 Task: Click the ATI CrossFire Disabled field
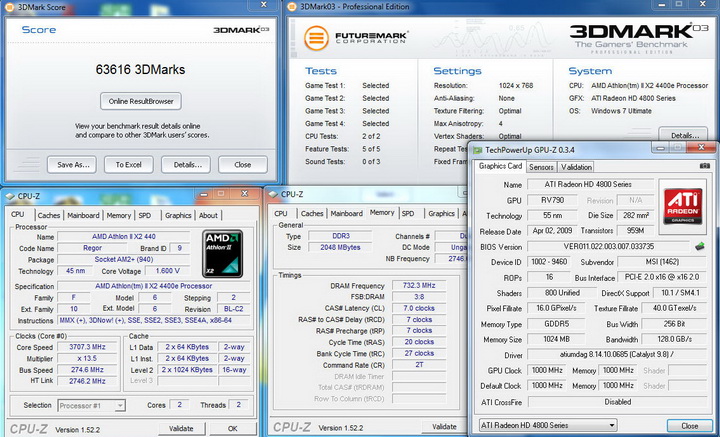(x=617, y=402)
